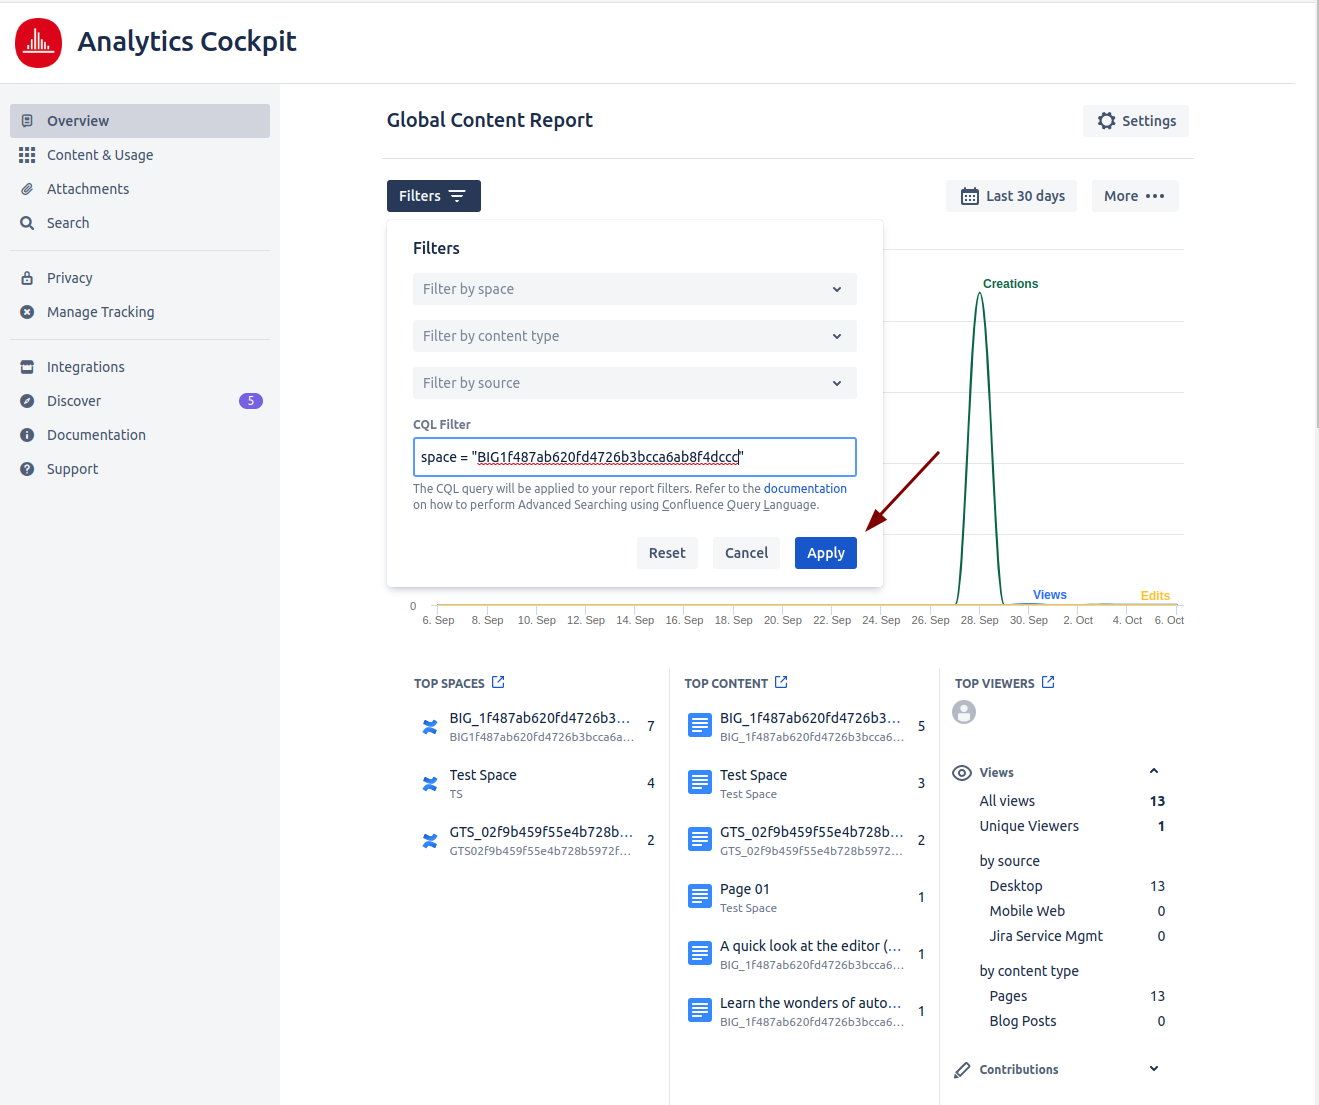Viewport: 1319px width, 1105px height.
Task: Click the Test Space space icon
Action: (x=430, y=784)
